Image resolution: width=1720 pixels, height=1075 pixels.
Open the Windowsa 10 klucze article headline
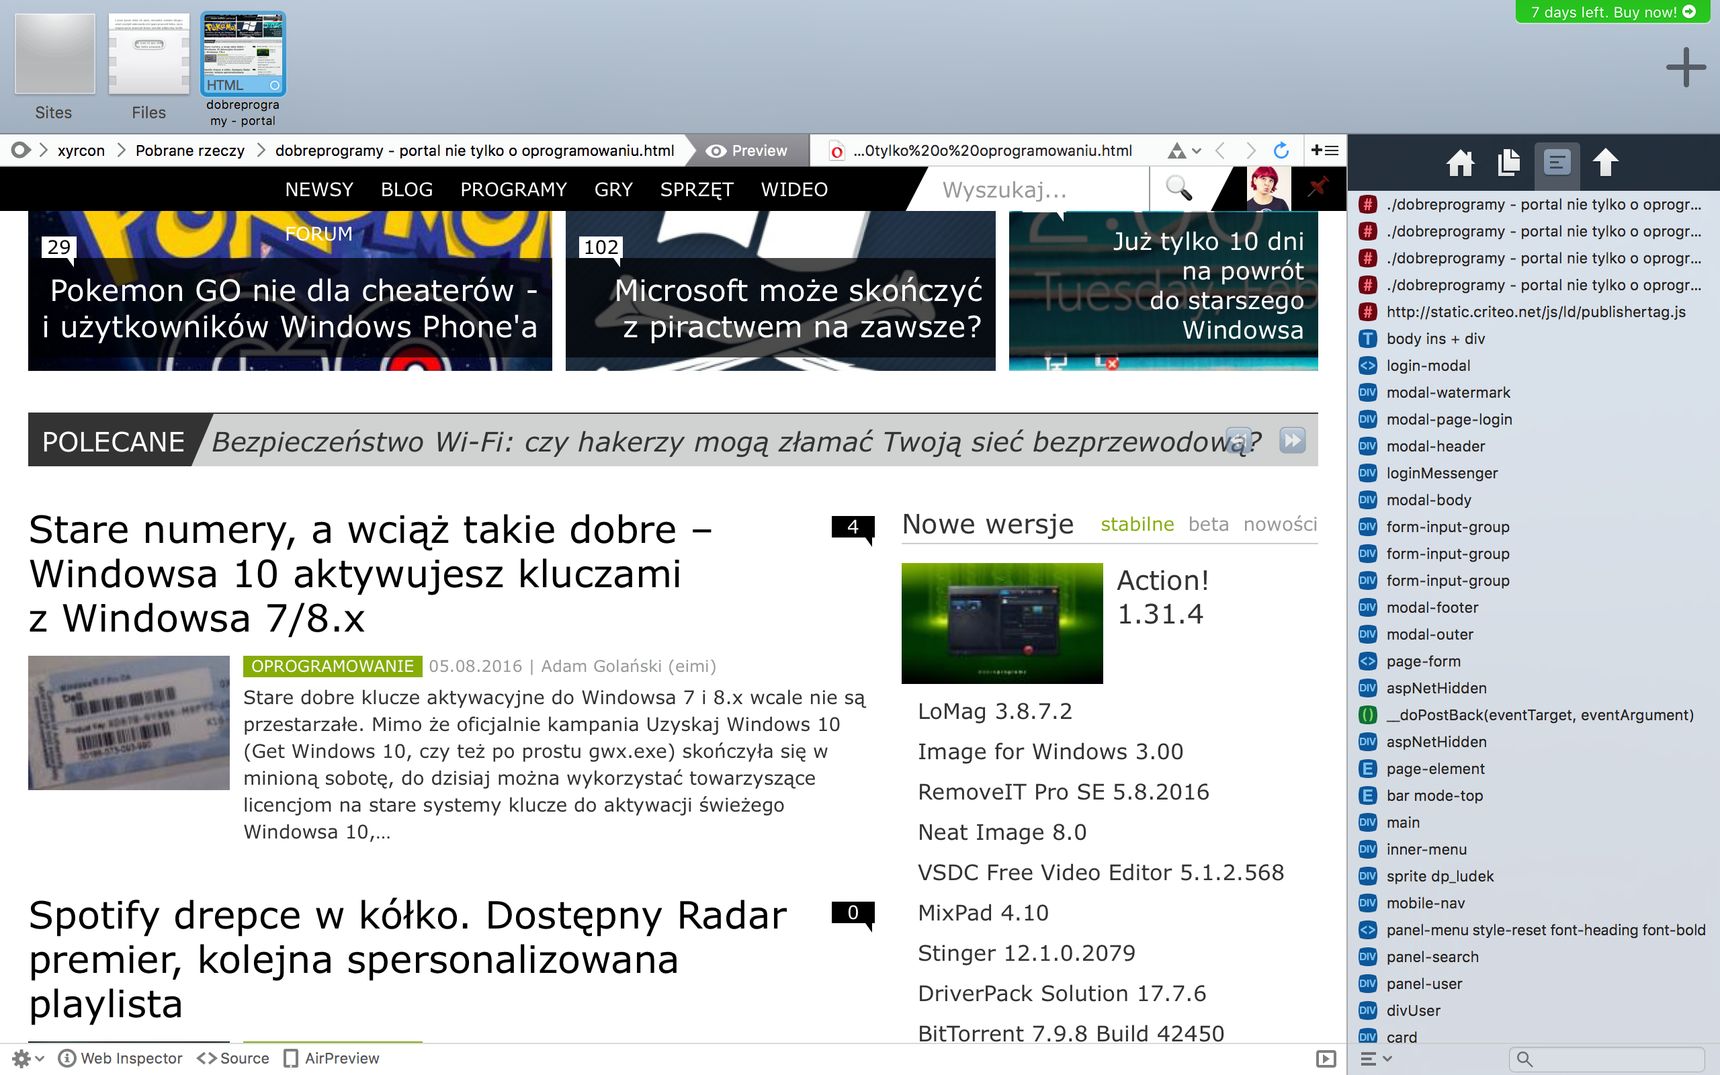coord(370,574)
